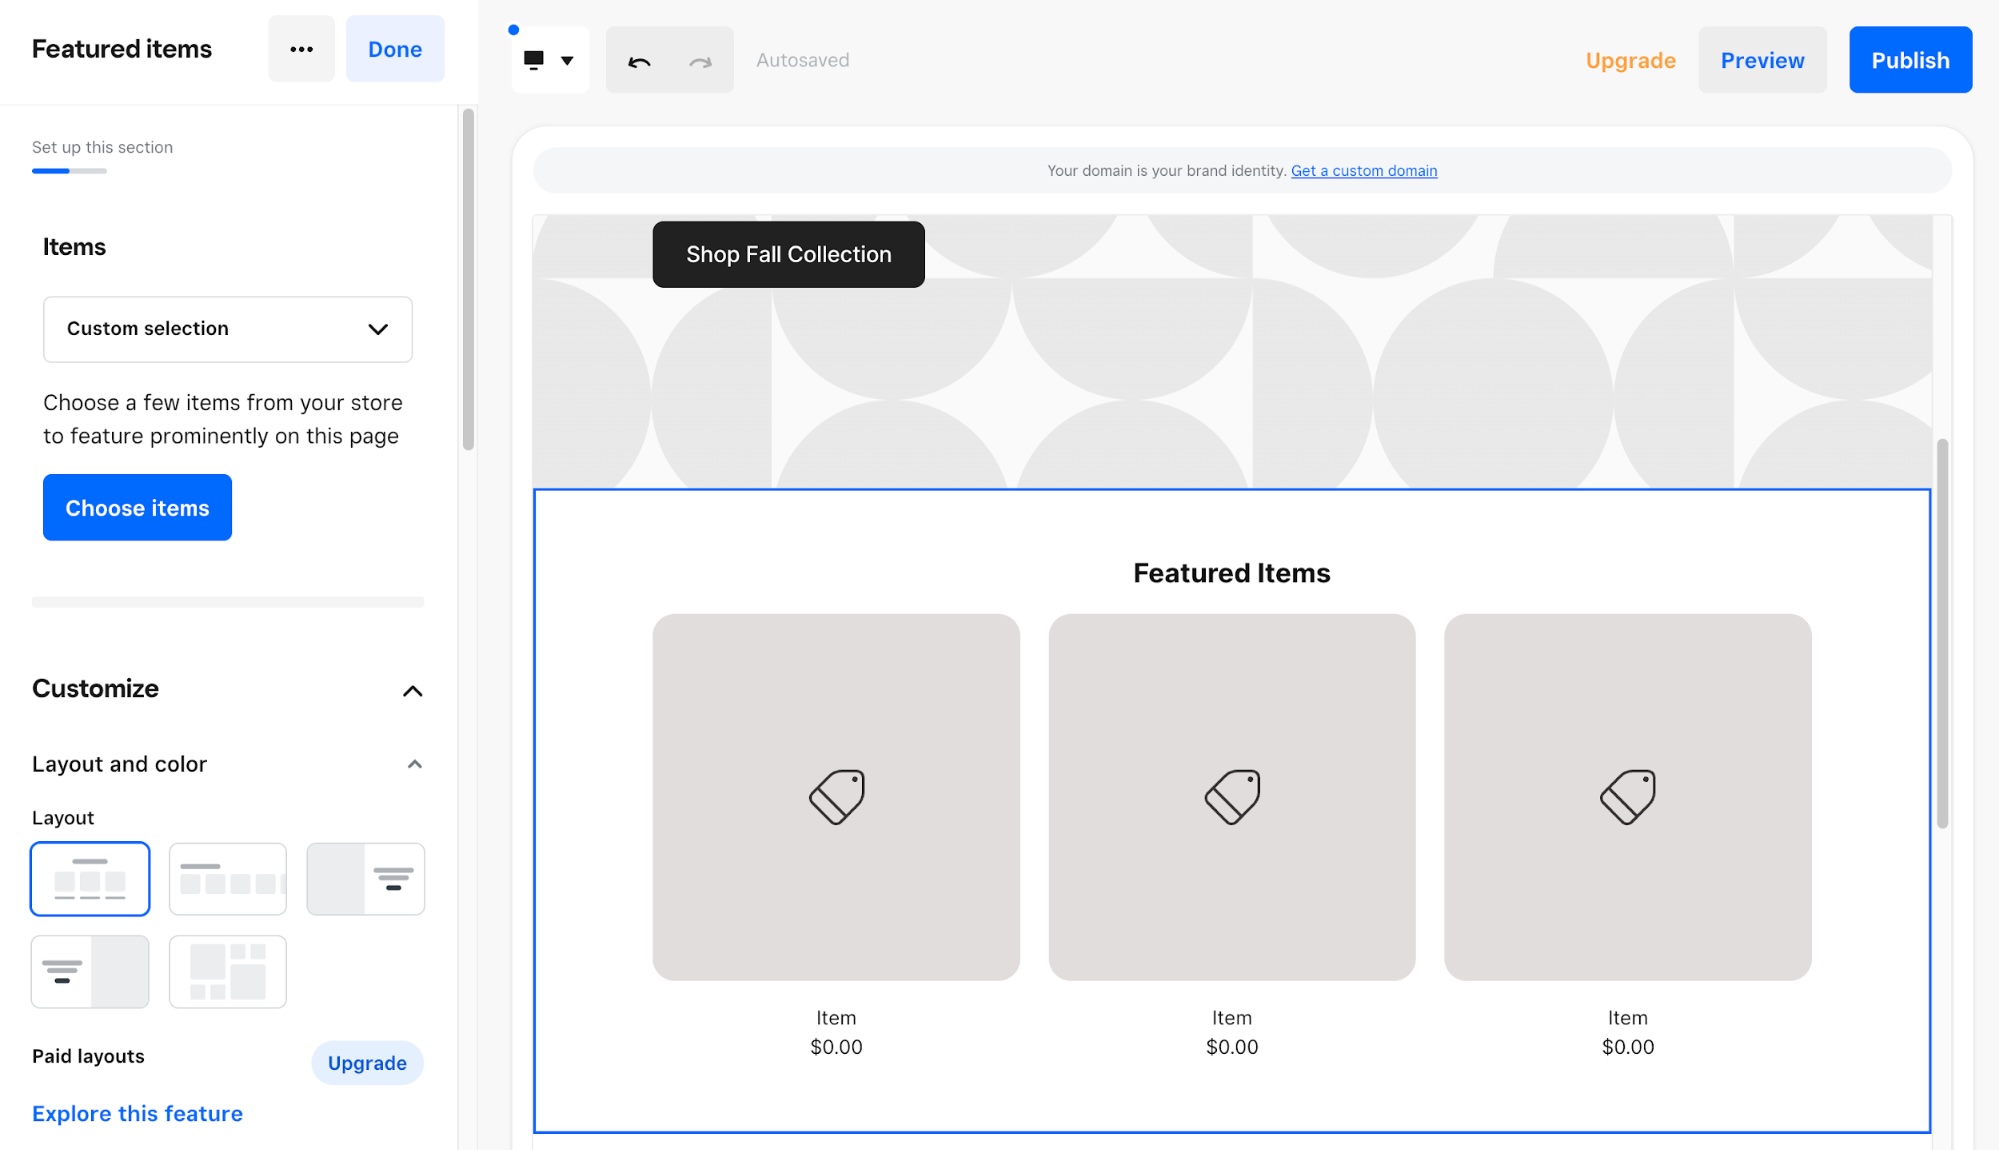The image size is (1999, 1150).
Task: Click the Choose items button
Action: click(x=137, y=507)
